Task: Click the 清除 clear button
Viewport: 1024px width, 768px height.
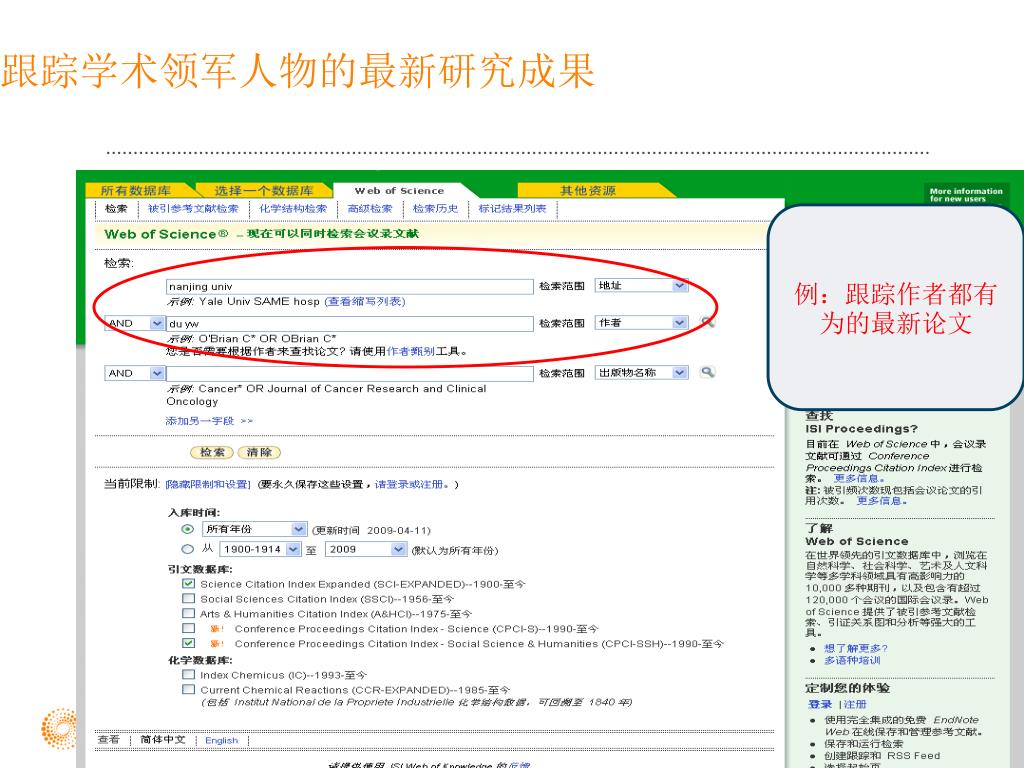Action: click(259, 452)
